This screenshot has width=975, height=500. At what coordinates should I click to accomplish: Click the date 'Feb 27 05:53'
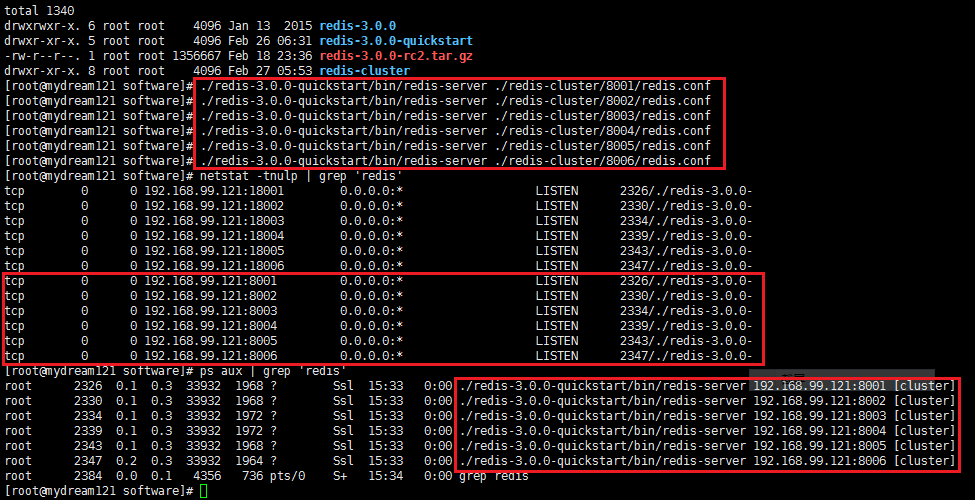[x=270, y=71]
